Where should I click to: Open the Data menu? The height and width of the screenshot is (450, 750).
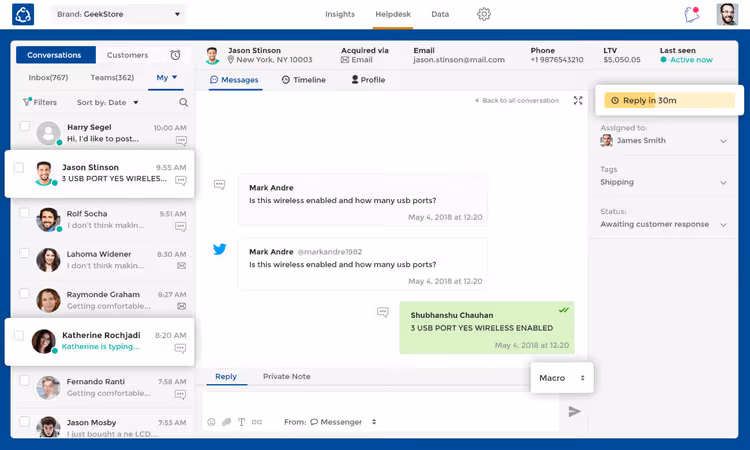[440, 14]
